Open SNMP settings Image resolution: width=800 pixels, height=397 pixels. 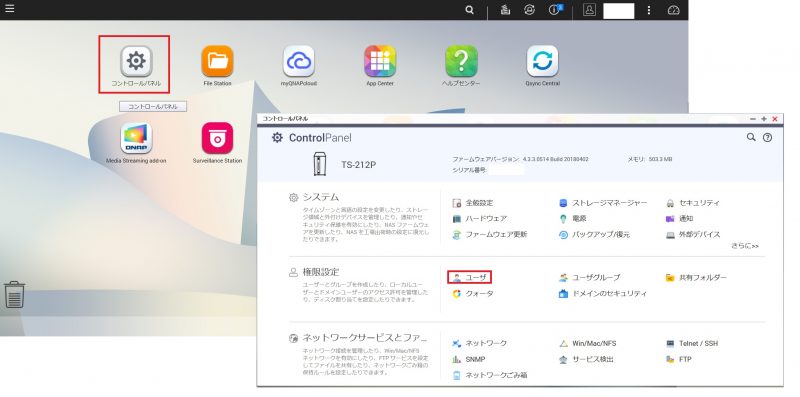coord(469,359)
